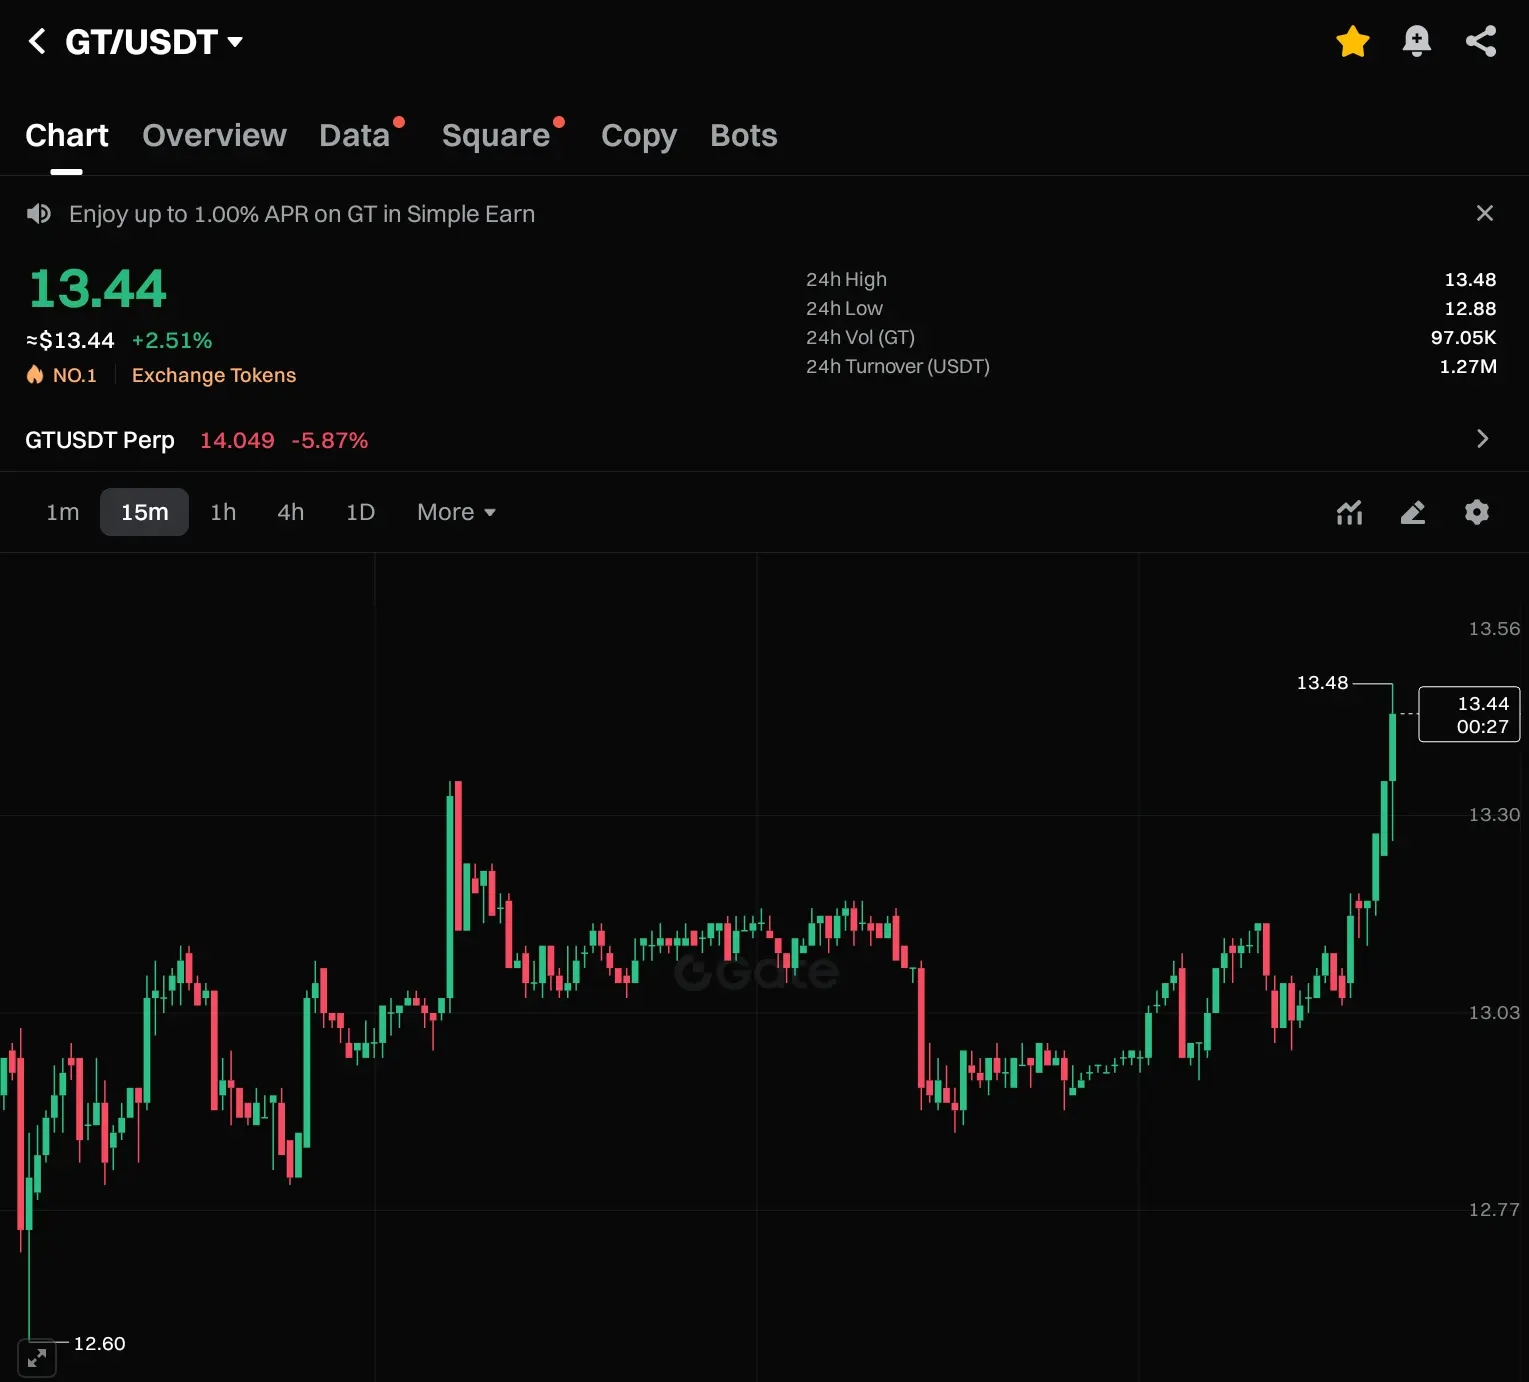1529x1382 pixels.
Task: Open chart settings gear
Action: (x=1477, y=512)
